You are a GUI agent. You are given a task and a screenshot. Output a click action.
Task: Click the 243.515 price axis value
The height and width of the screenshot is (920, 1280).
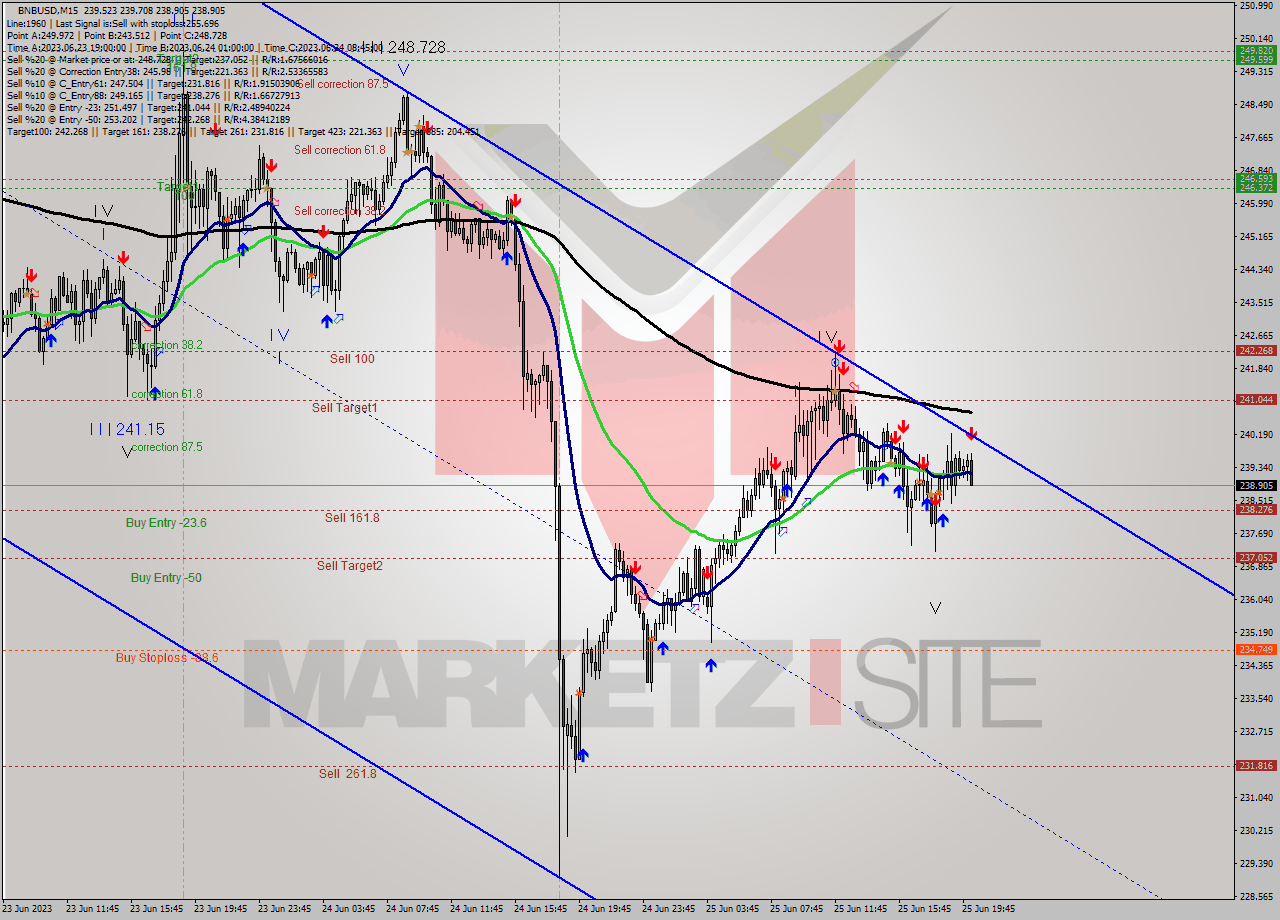tap(1256, 302)
